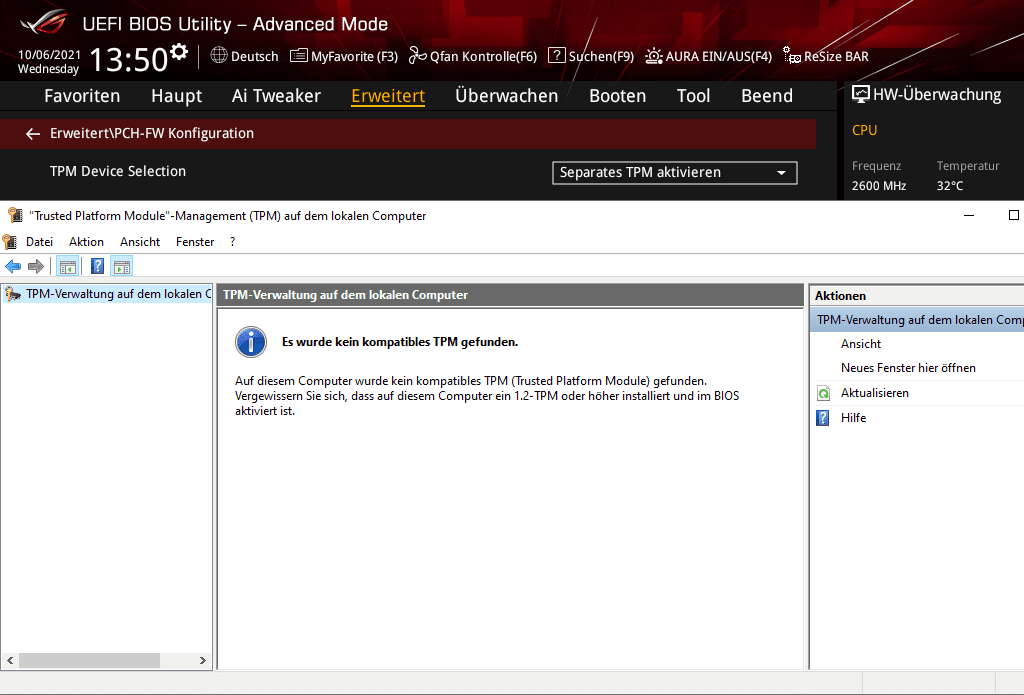Viewport: 1024px width, 695px height.
Task: Click the Hilfe question mark icon in Aktionen
Action: point(823,417)
